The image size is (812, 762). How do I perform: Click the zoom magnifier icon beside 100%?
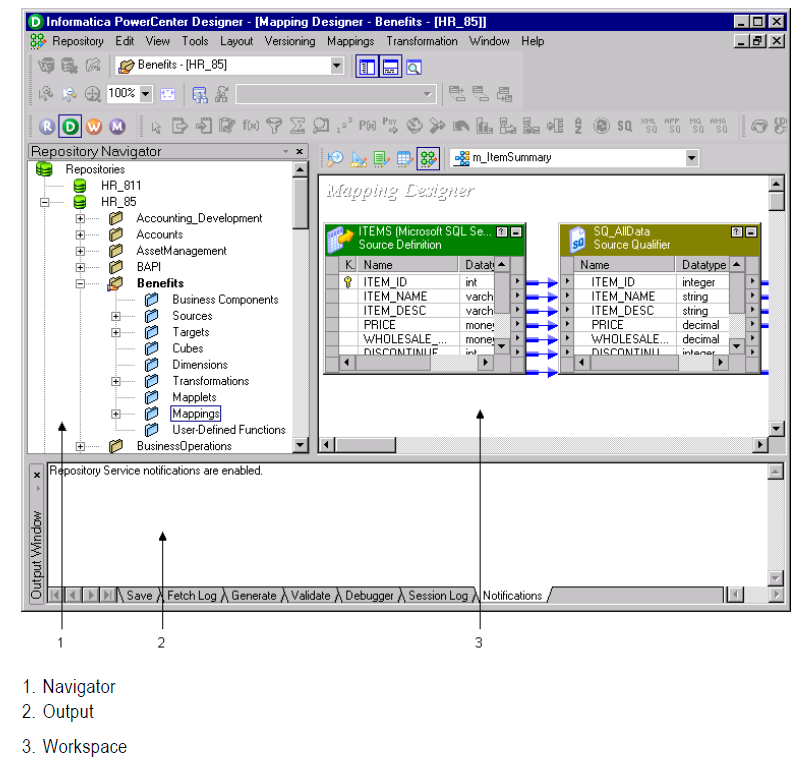[92, 94]
